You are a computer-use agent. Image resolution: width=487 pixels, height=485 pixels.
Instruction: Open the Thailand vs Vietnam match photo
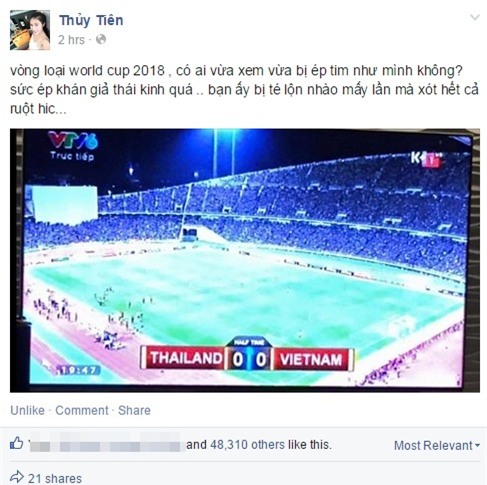click(245, 260)
